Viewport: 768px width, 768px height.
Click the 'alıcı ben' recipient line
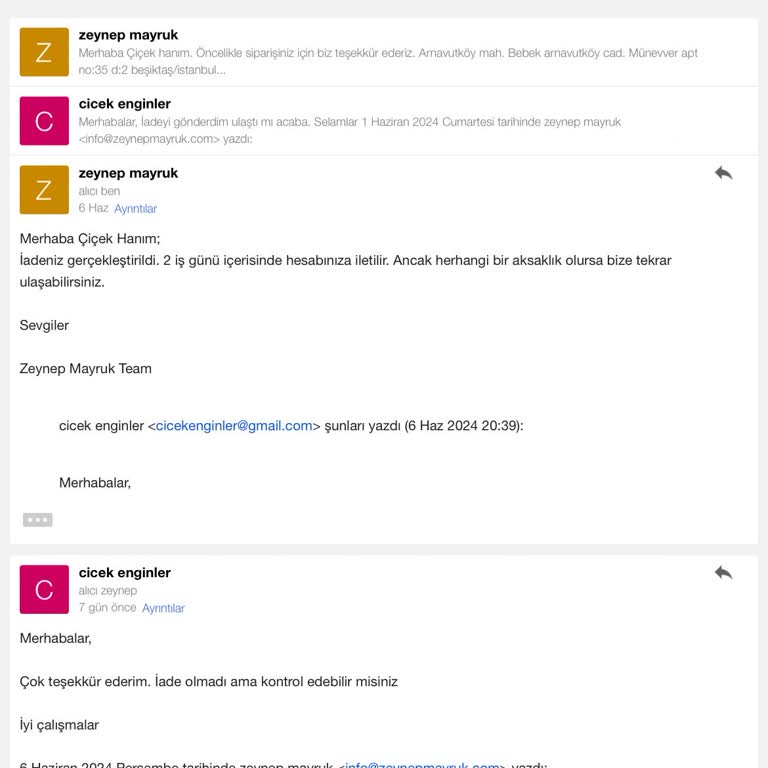99,191
